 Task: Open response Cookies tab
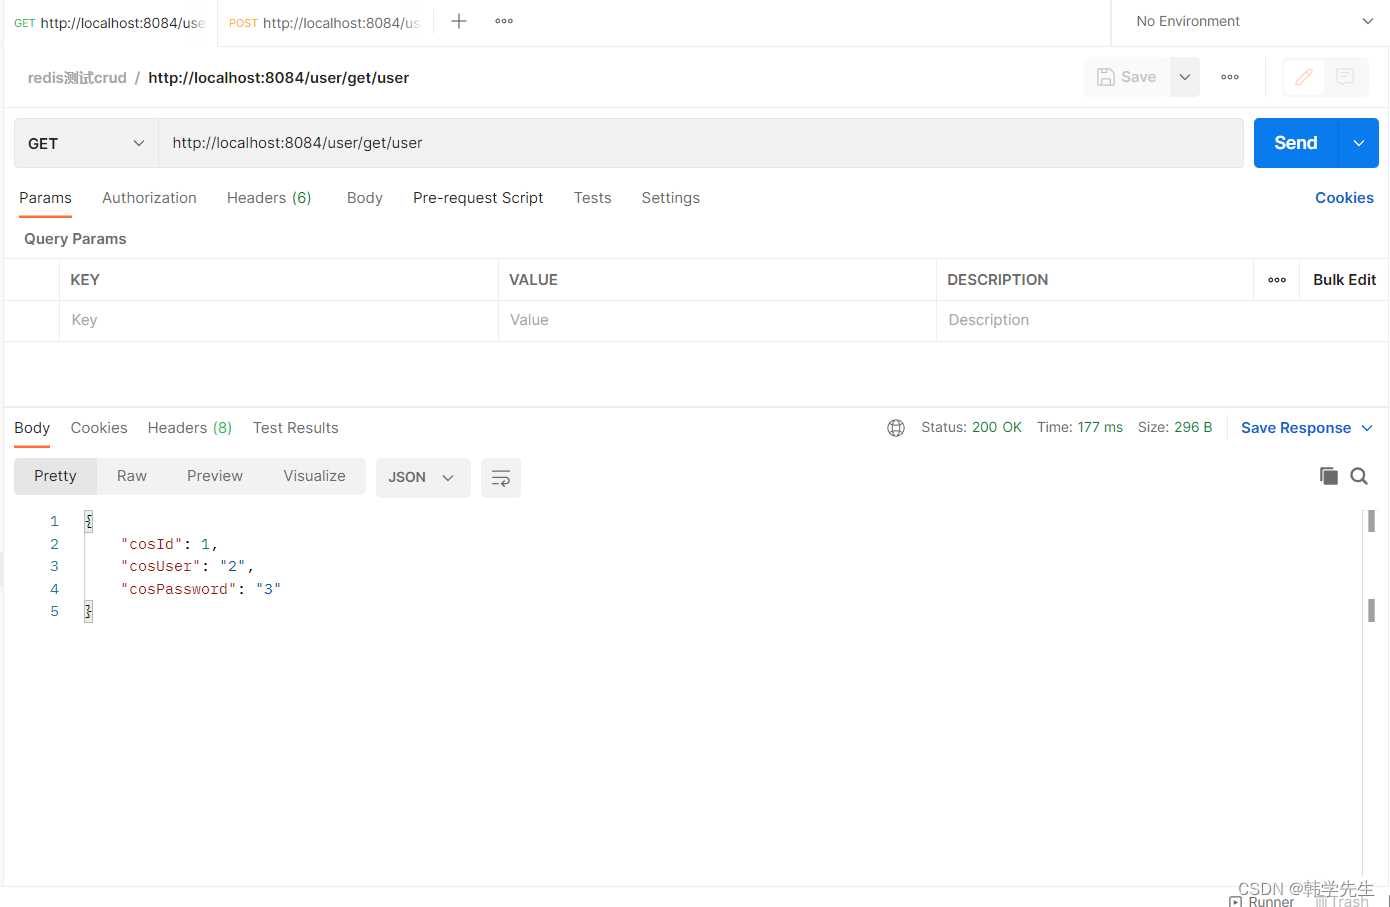99,428
